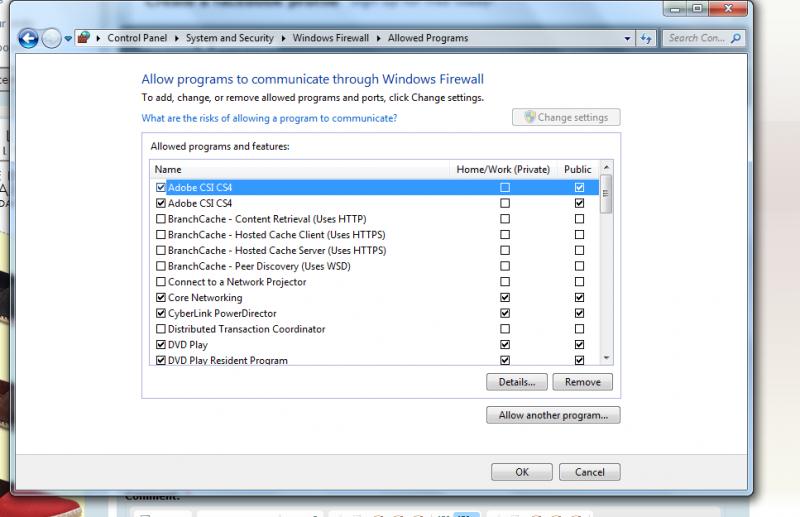800x517 pixels.
Task: Check Connect to a Network Projector checkbox
Action: pyautogui.click(x=161, y=282)
